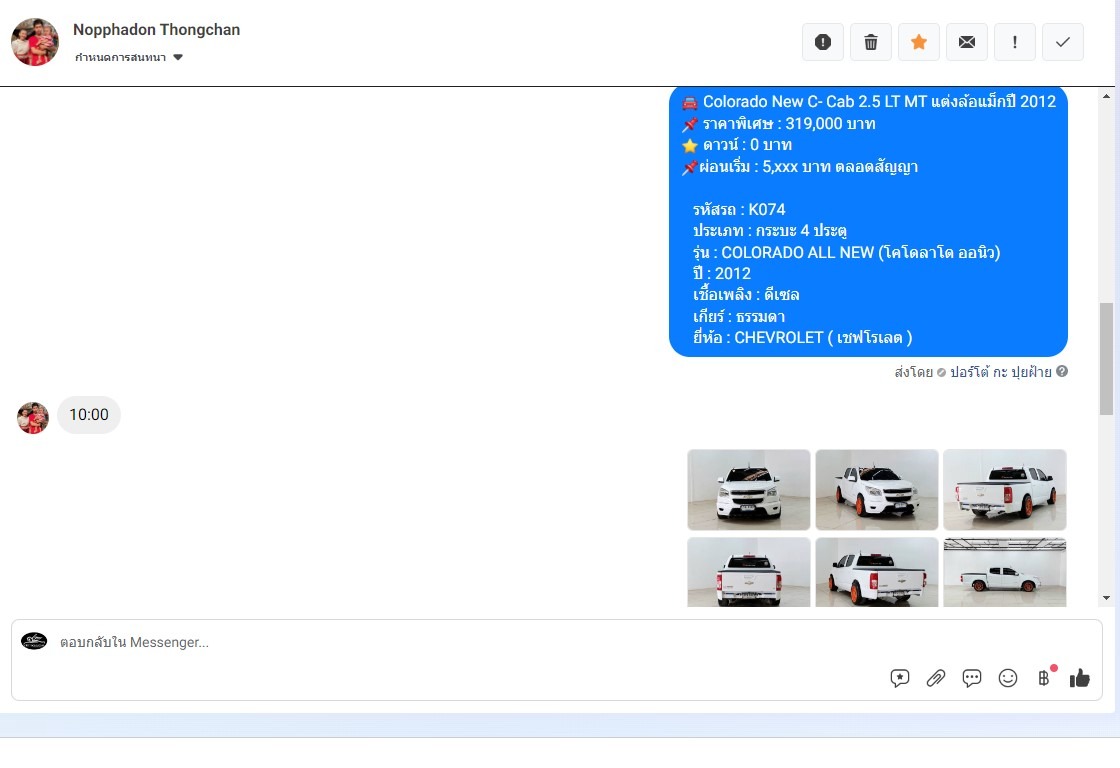
Task: Click the baht payment request icon
Action: point(1044,678)
